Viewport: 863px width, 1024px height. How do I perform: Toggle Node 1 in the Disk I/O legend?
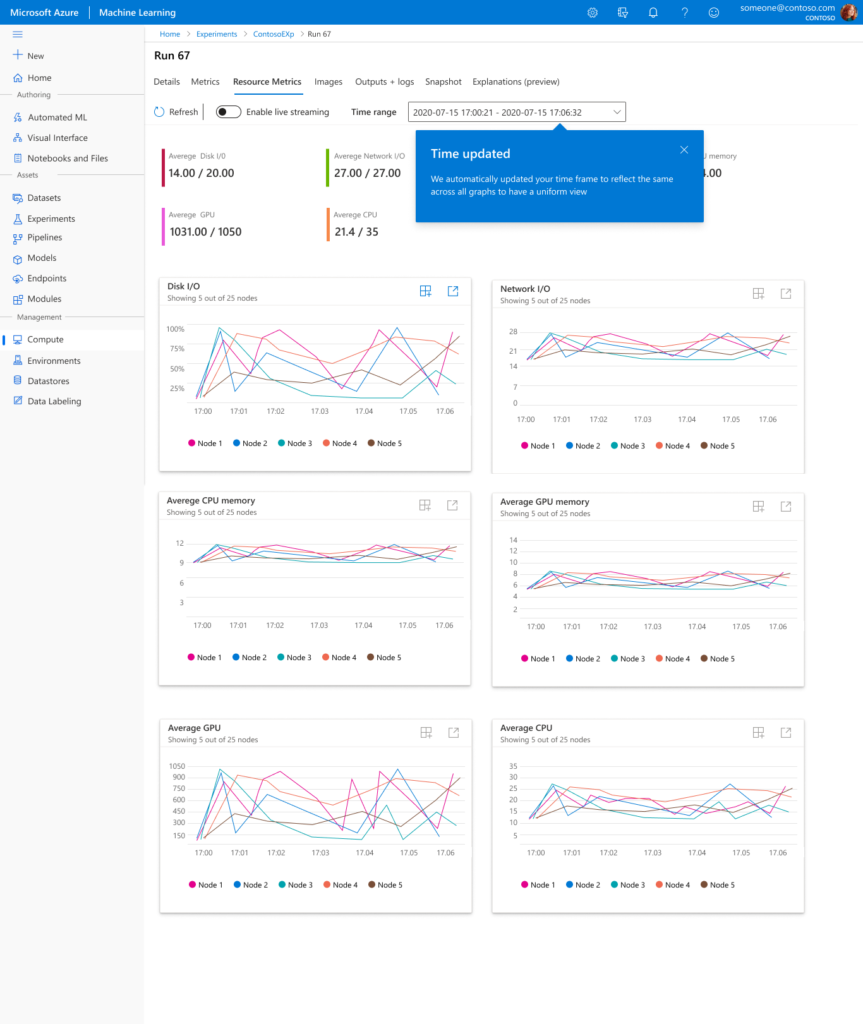pyautogui.click(x=204, y=443)
